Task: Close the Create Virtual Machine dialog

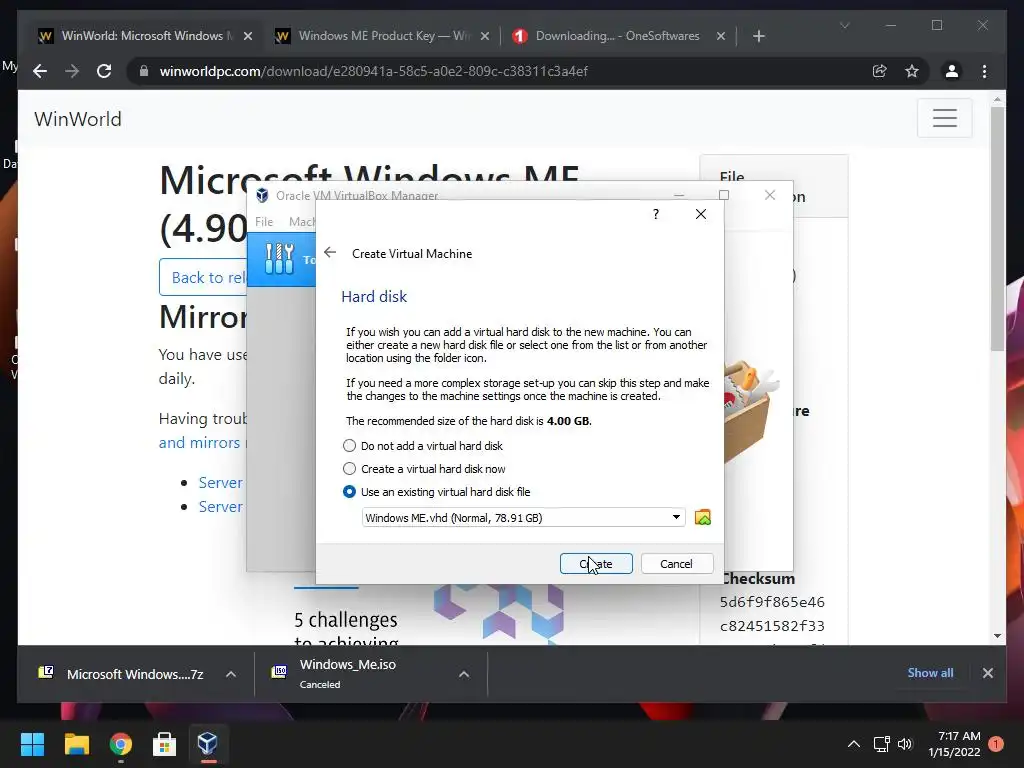Action: click(701, 214)
